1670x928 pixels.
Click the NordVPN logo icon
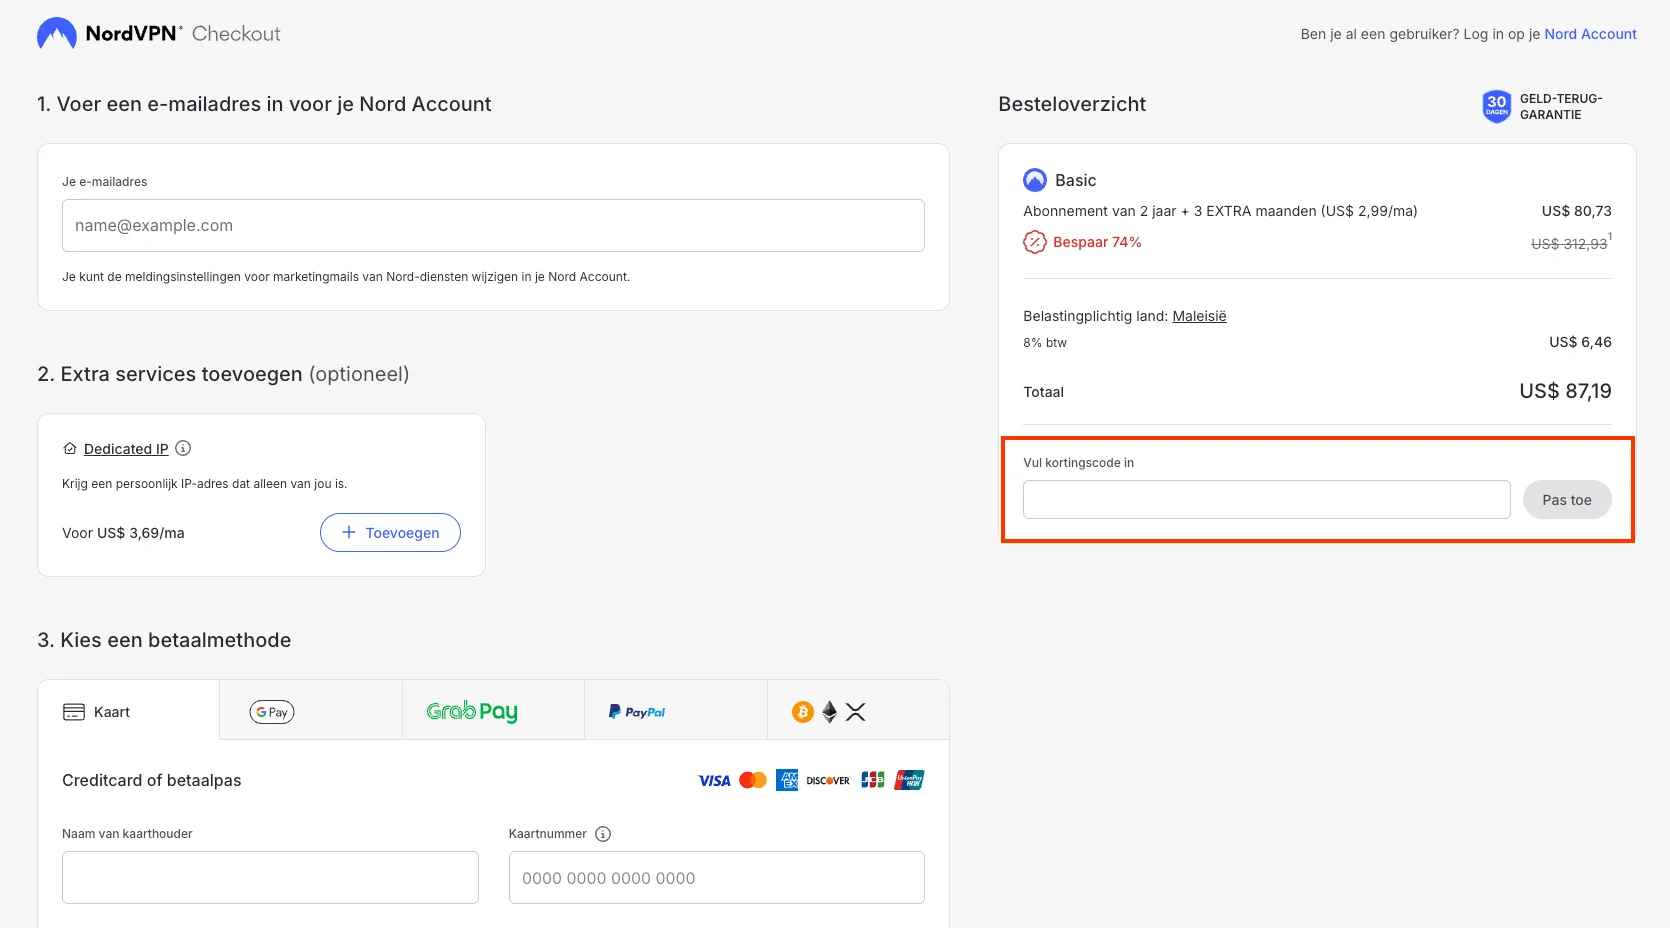pyautogui.click(x=57, y=34)
